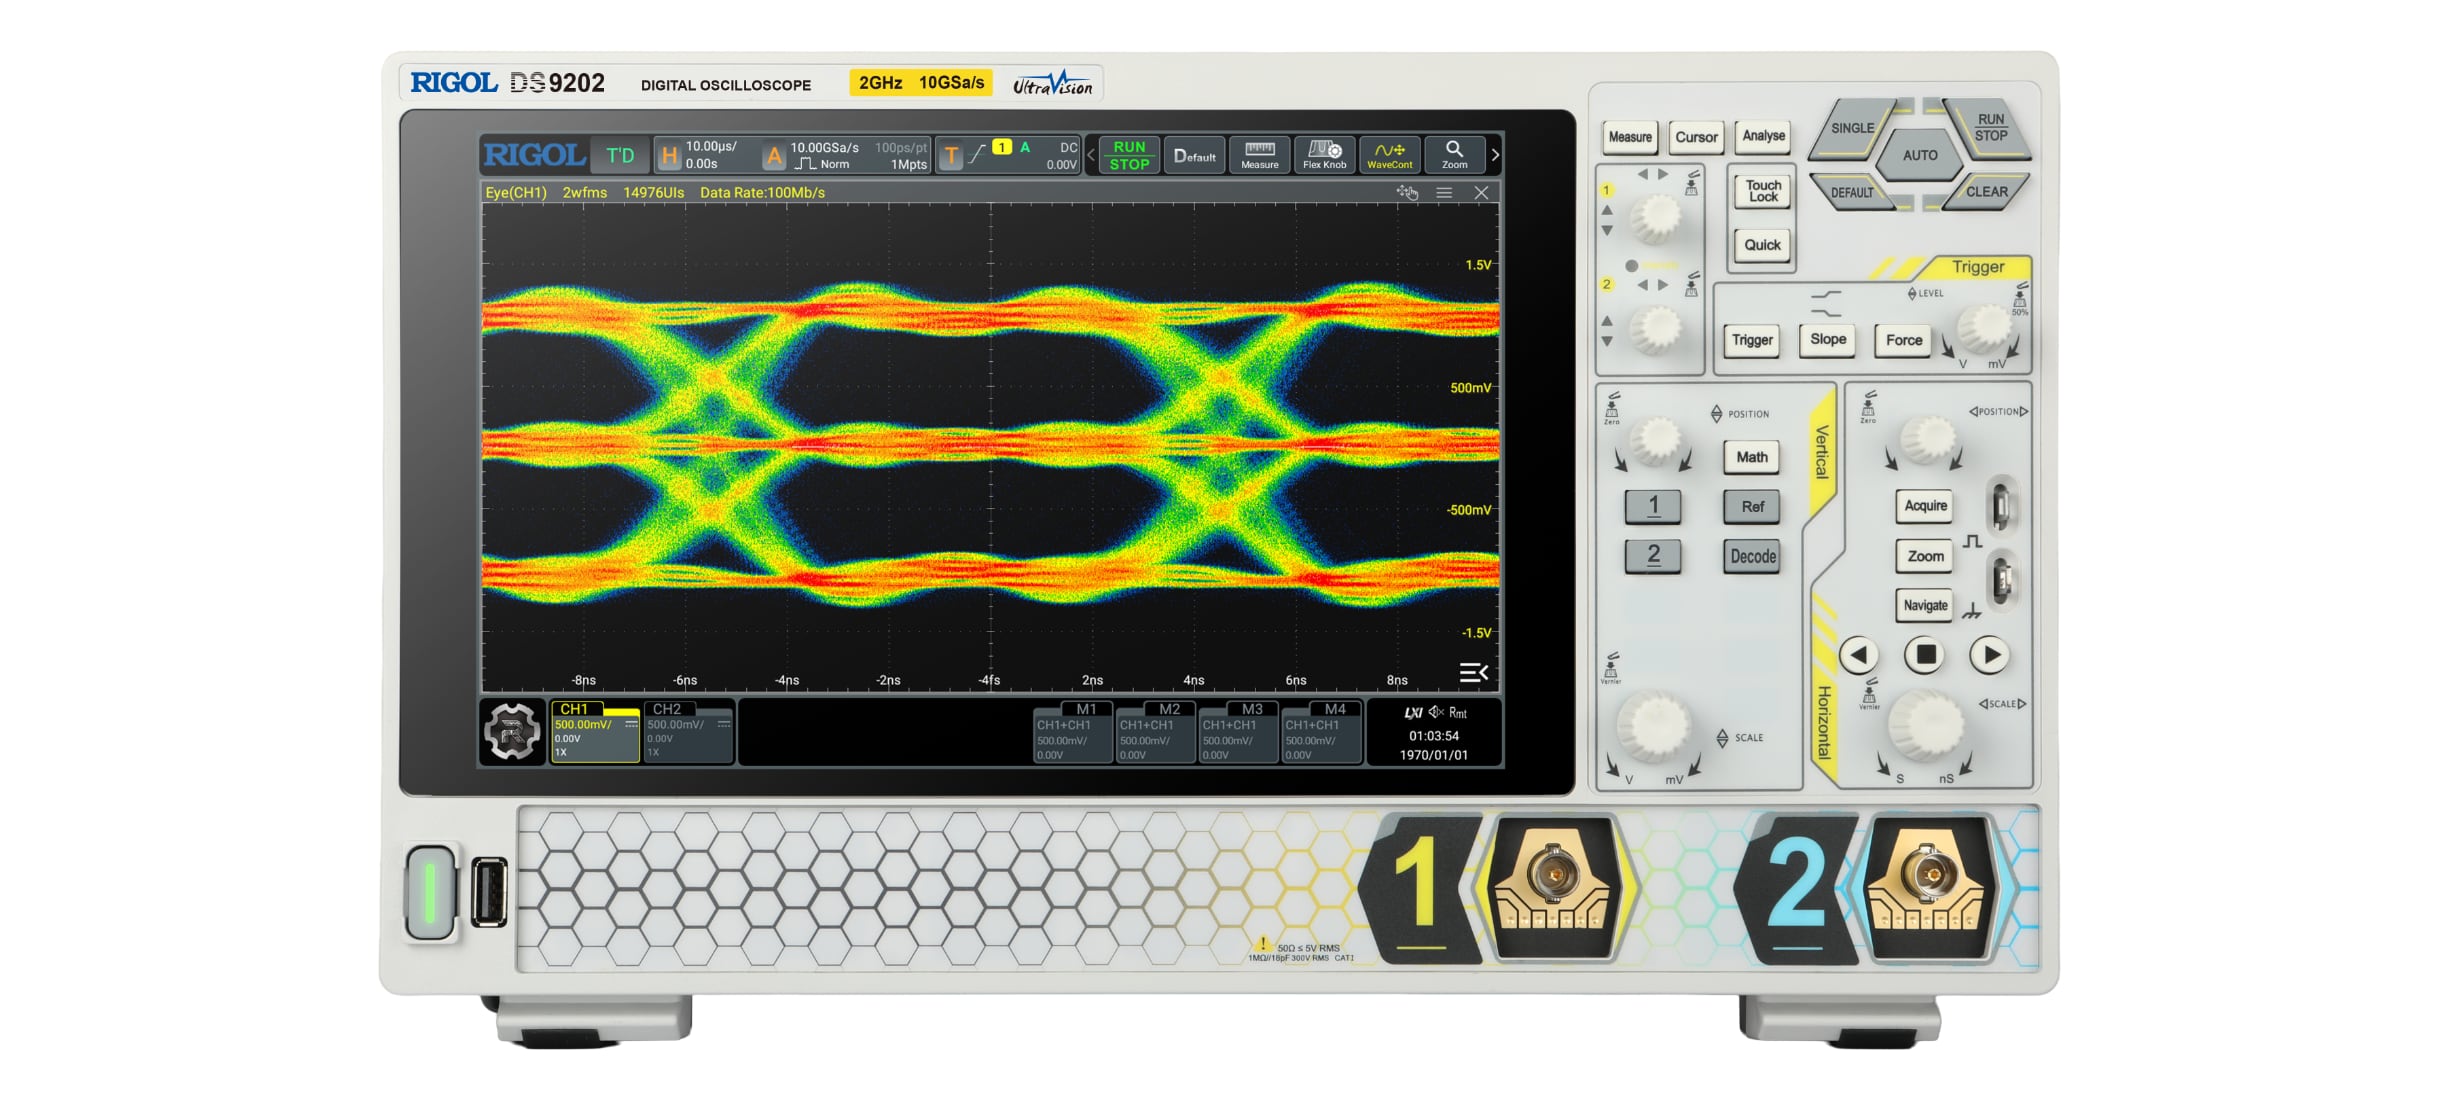This screenshot has width=2440, height=1100.
Task: Open acquisition A settings
Action: tap(774, 155)
